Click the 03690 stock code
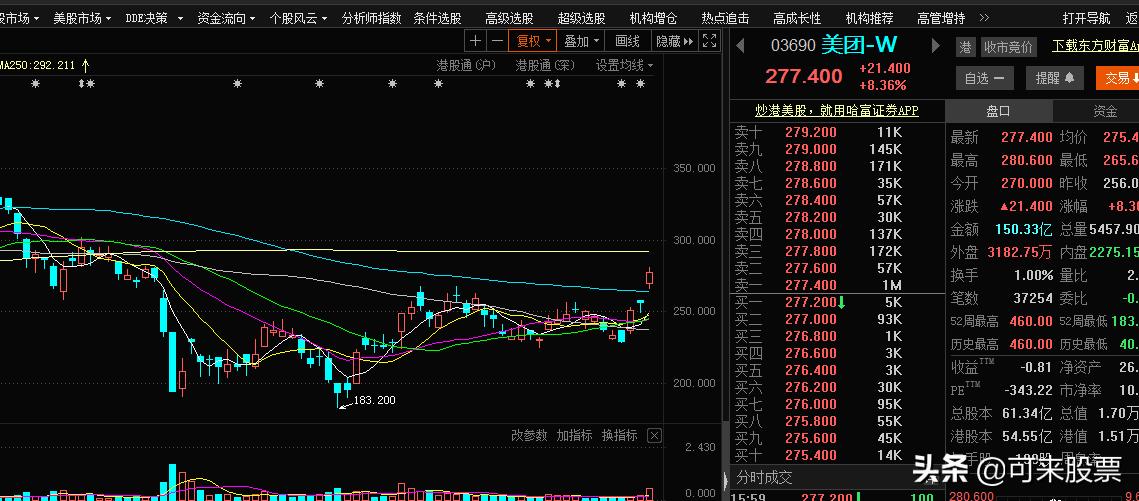The image size is (1139, 501). coord(793,46)
